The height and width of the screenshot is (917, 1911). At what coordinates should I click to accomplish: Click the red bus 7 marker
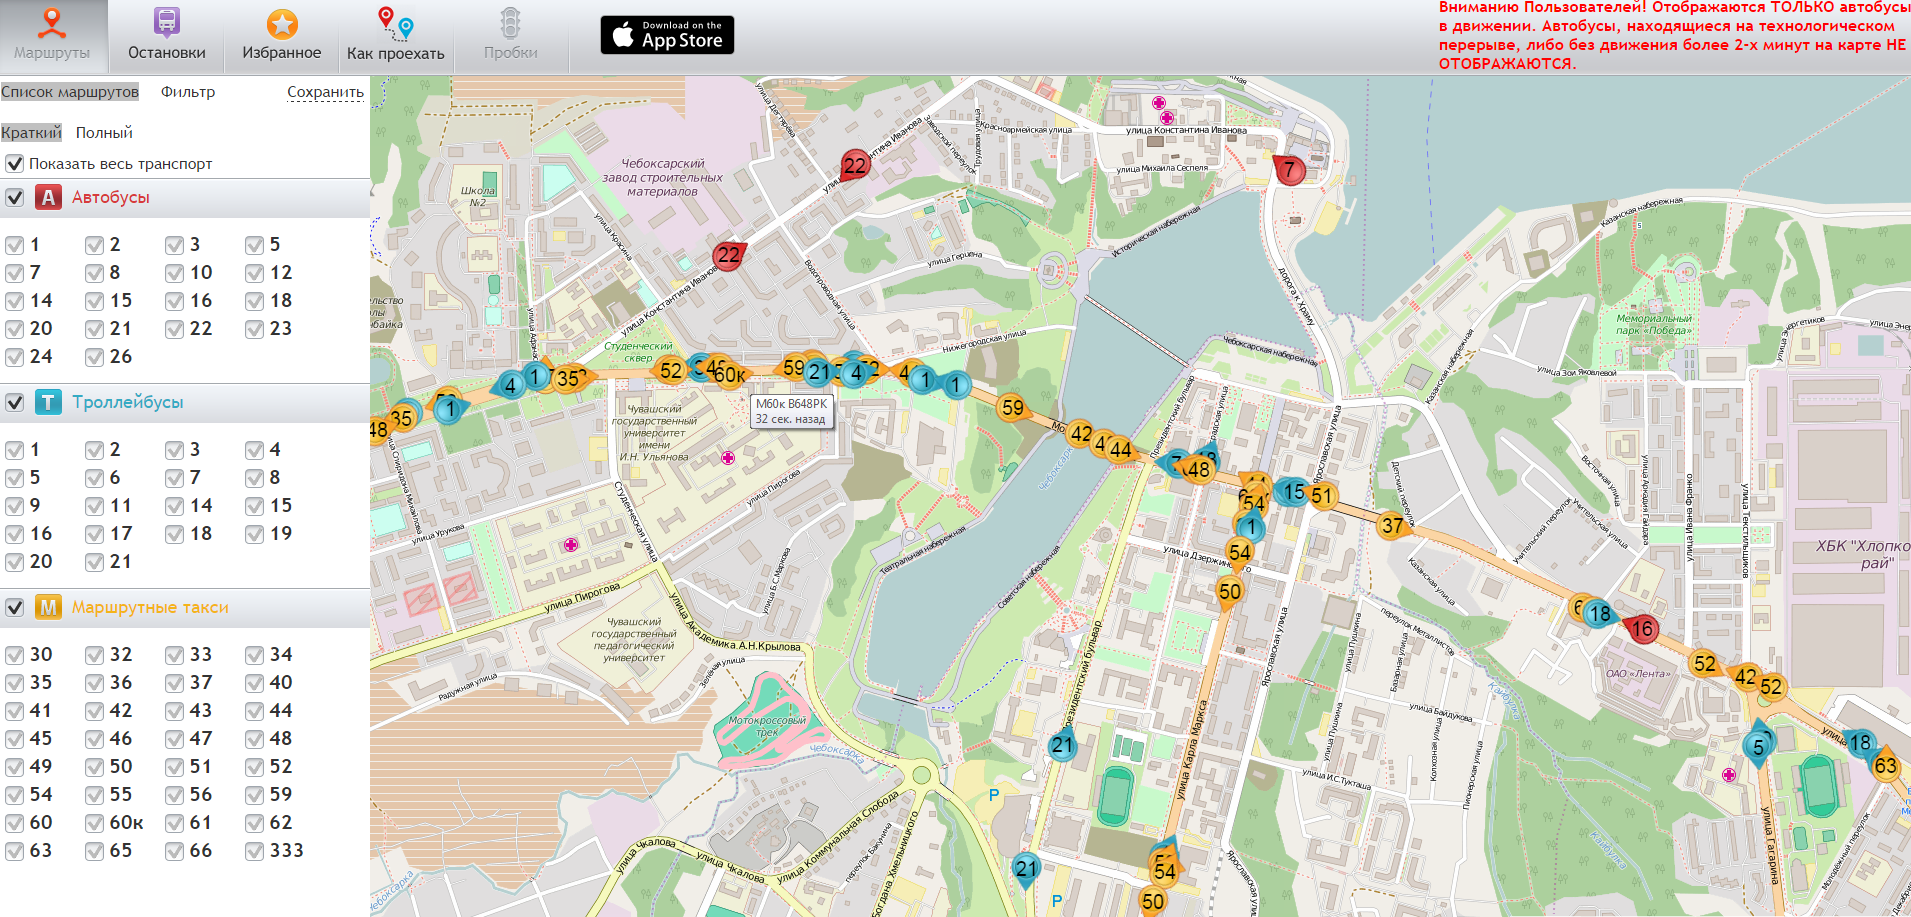1289,170
